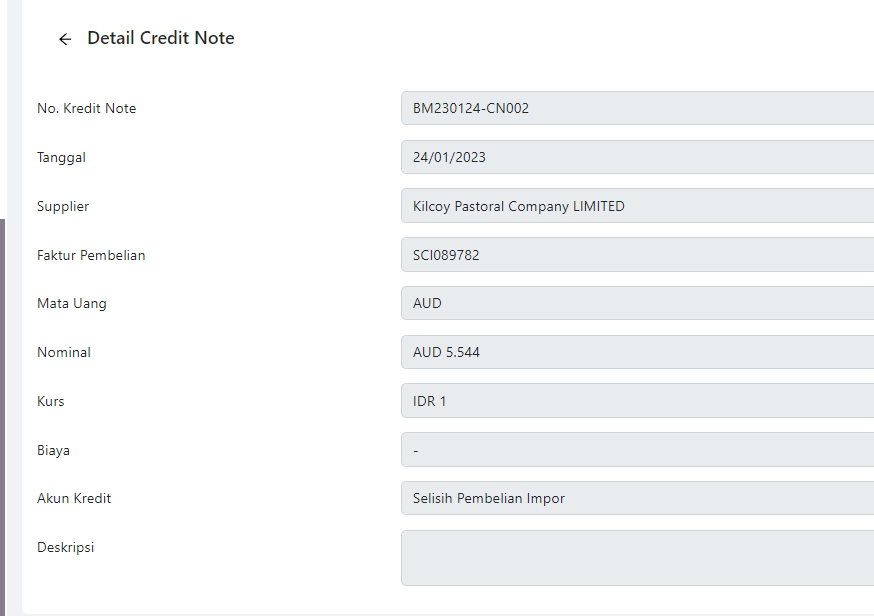
Task: Open Akun Kredit field Selisih Pembelian Impor
Action: tap(637, 498)
